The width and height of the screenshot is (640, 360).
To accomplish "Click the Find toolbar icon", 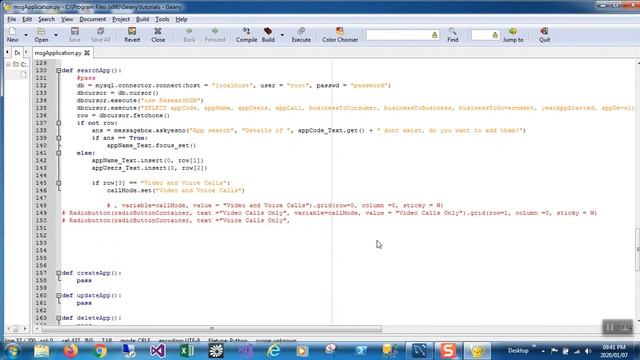I will [452, 35].
